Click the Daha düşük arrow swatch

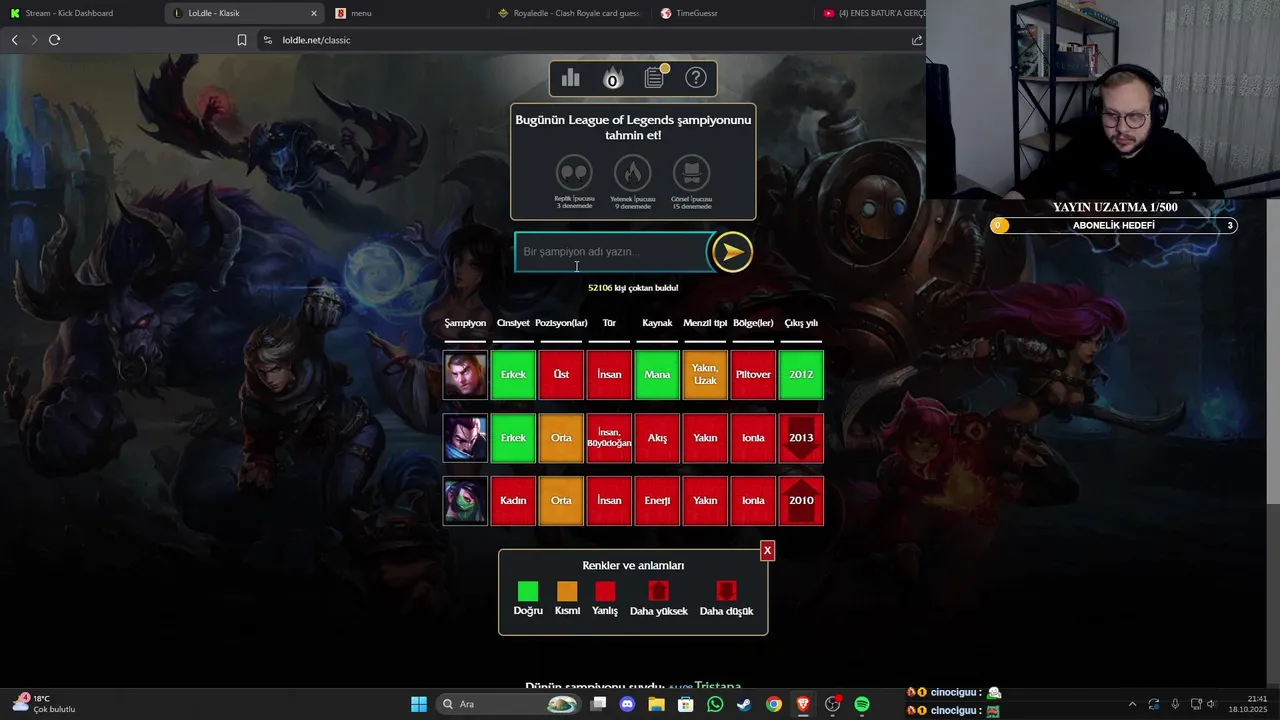[726, 591]
